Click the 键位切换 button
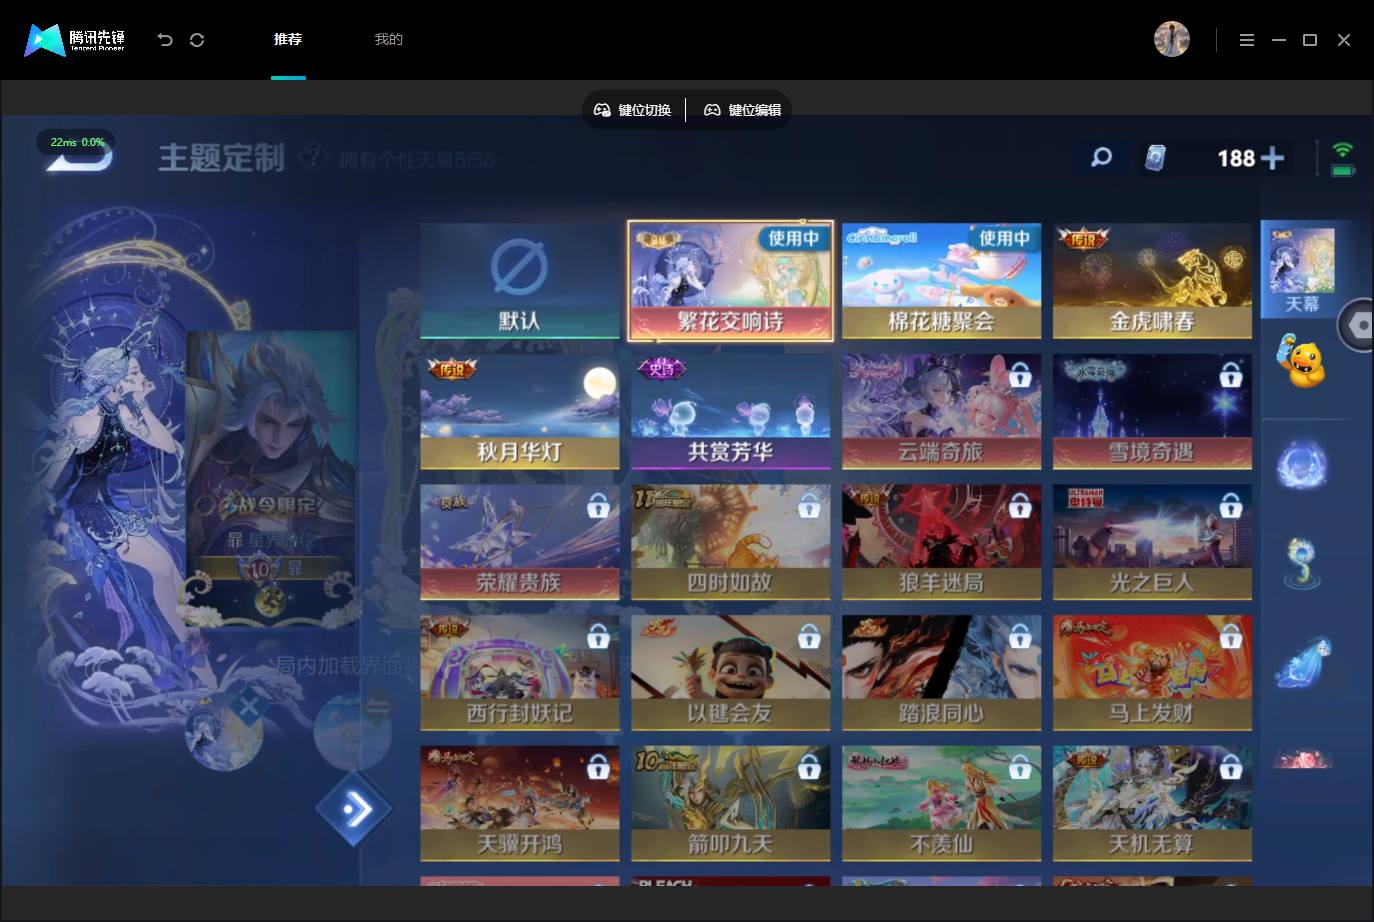Viewport: 1374px width, 922px height. pyautogui.click(x=633, y=110)
